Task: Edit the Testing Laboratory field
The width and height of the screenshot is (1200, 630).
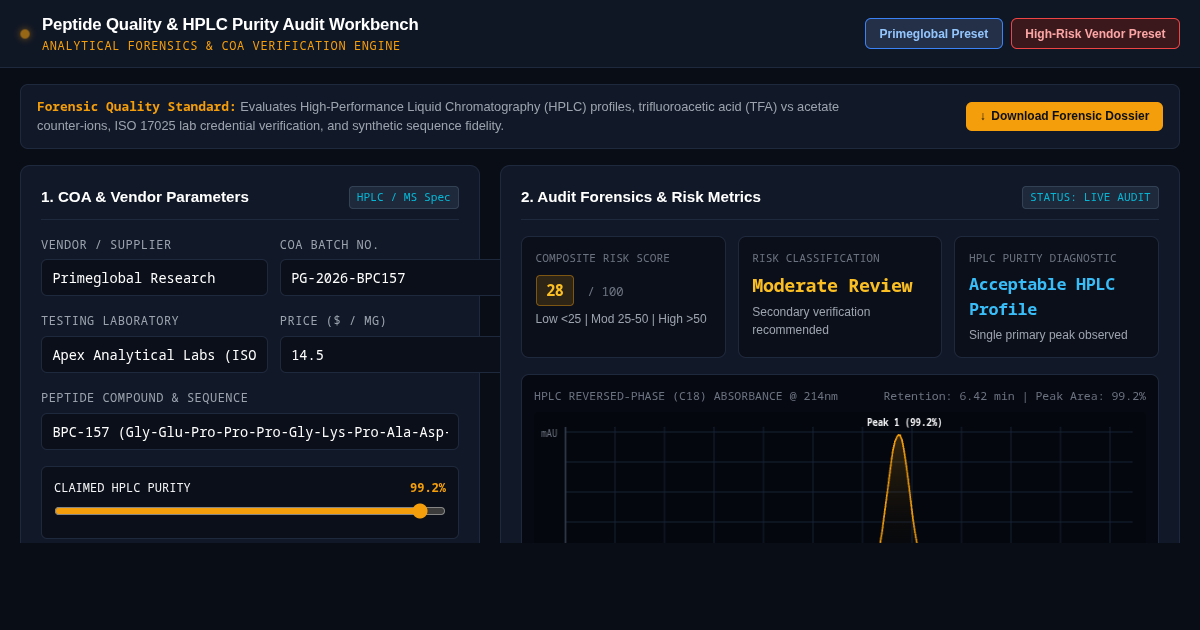Action: pos(154,355)
